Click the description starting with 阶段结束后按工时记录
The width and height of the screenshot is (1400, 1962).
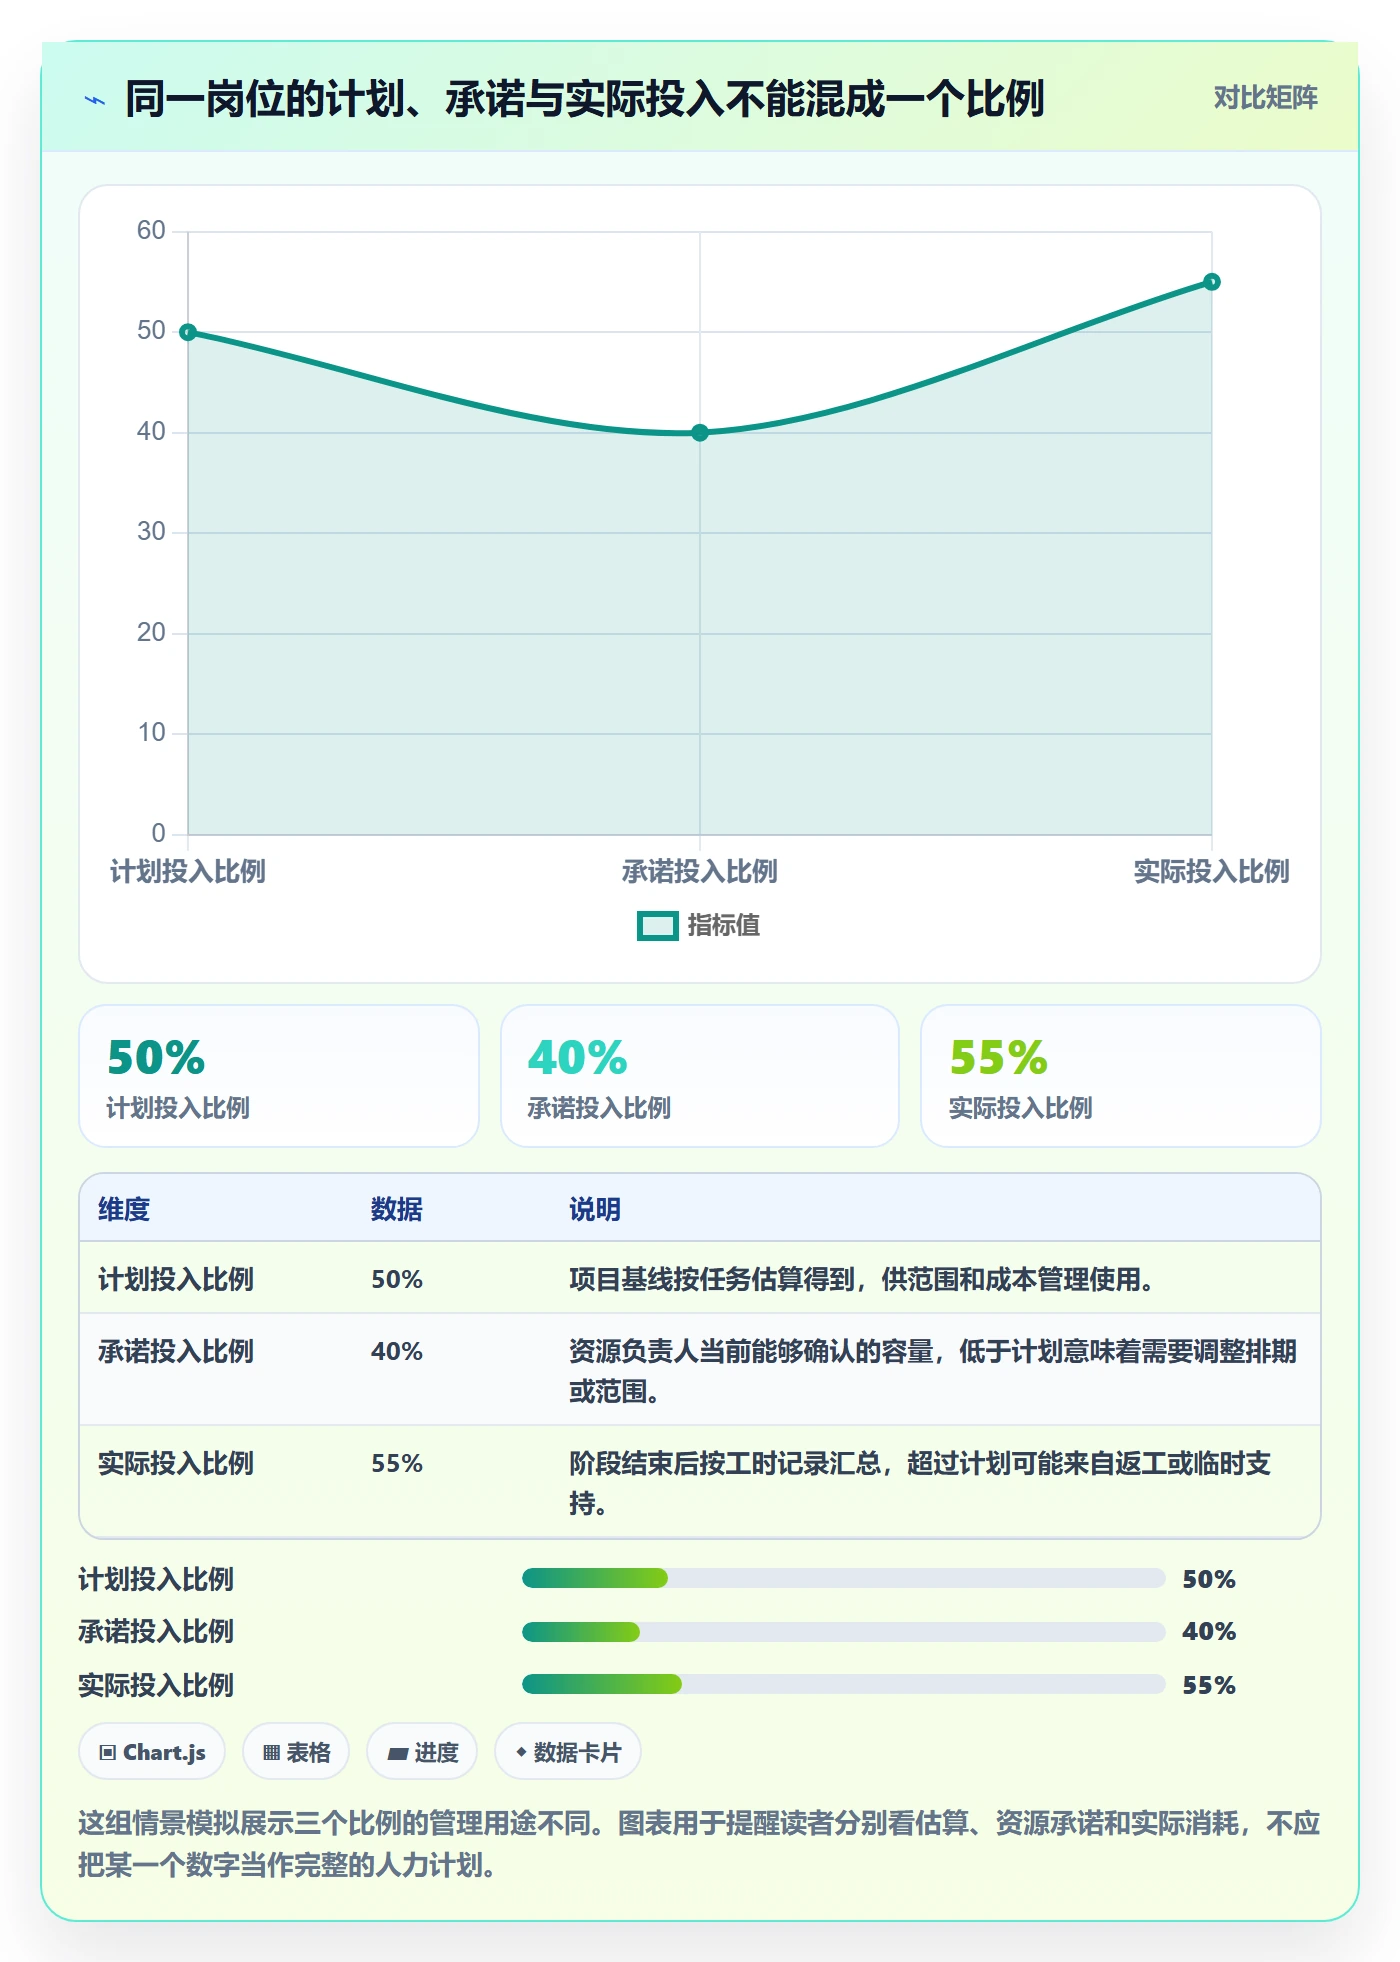(x=920, y=1483)
